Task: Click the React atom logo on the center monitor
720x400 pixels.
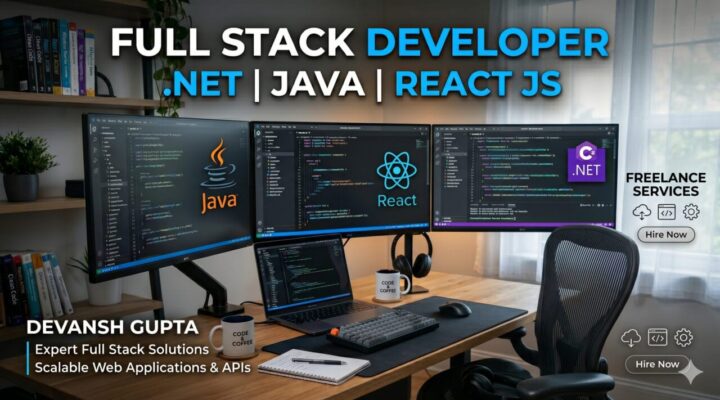Action: pyautogui.click(x=397, y=170)
